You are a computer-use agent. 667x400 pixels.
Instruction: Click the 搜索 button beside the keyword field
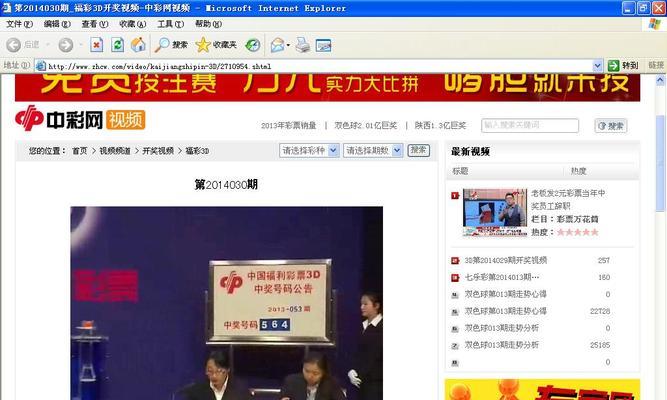[611, 126]
